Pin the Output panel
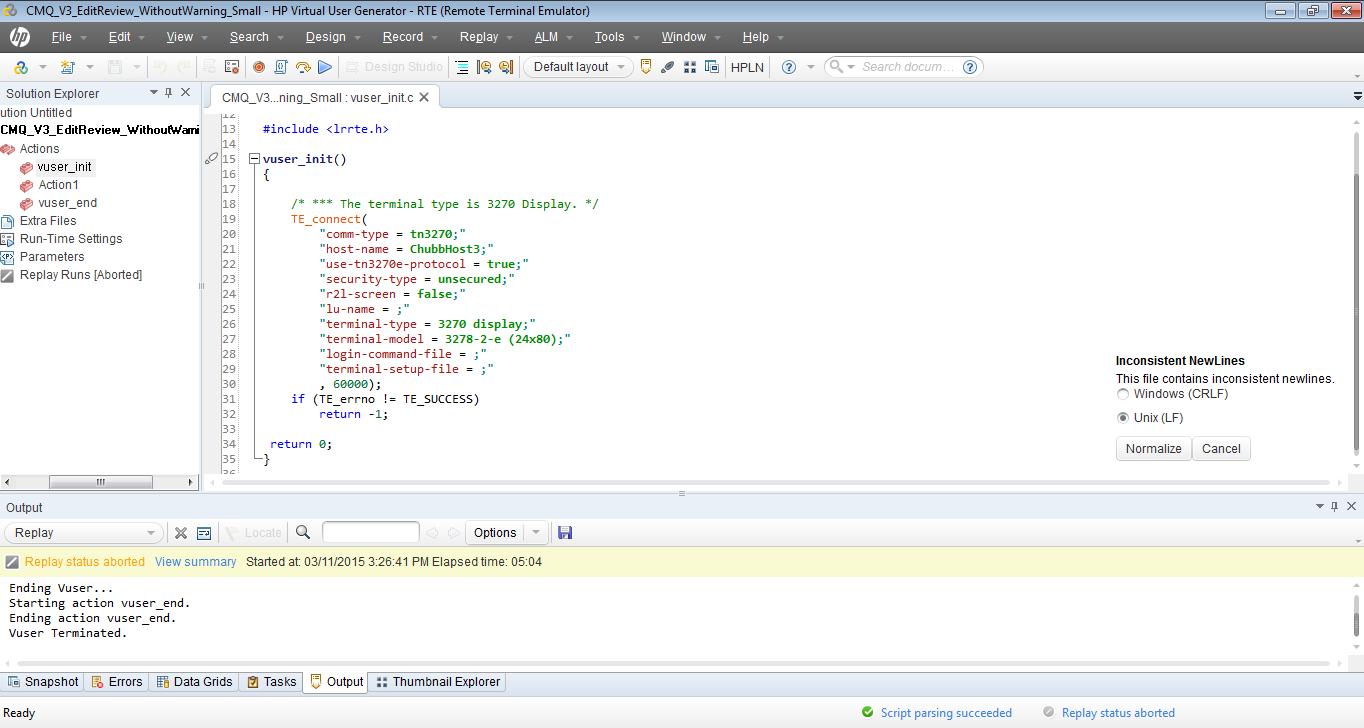 1334,507
